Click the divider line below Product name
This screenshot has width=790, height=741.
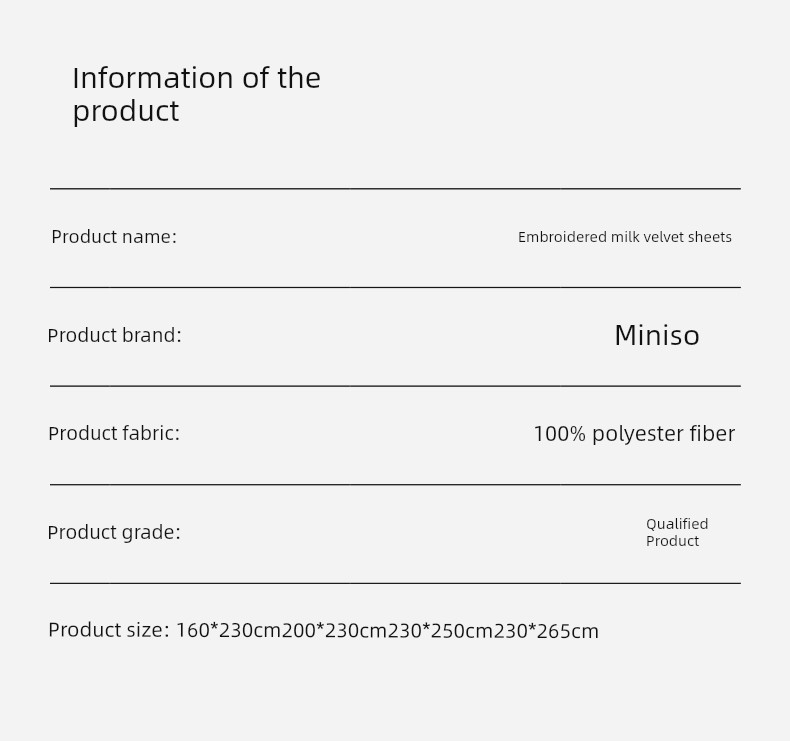395,287
